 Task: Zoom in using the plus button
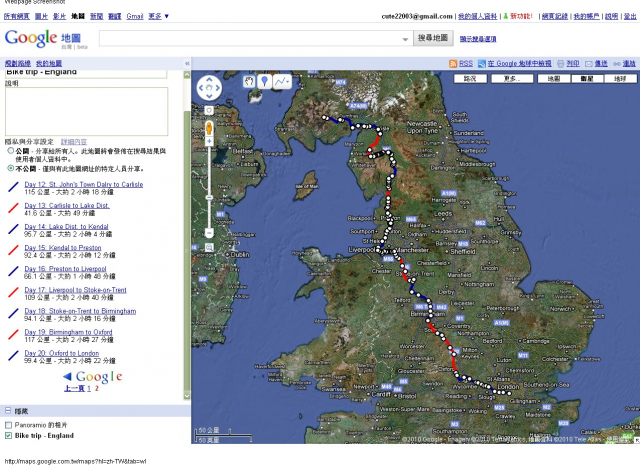tap(209, 142)
